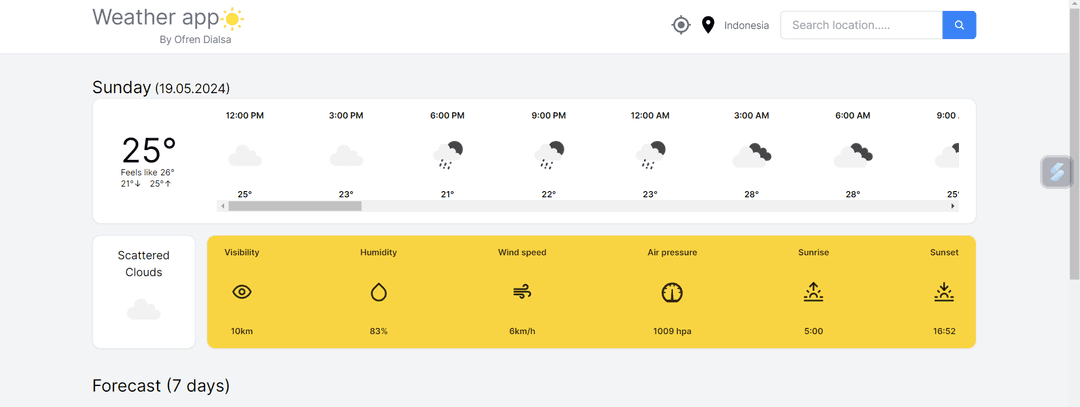
Task: Click the 9:00 PM rain icon
Action: (x=549, y=155)
